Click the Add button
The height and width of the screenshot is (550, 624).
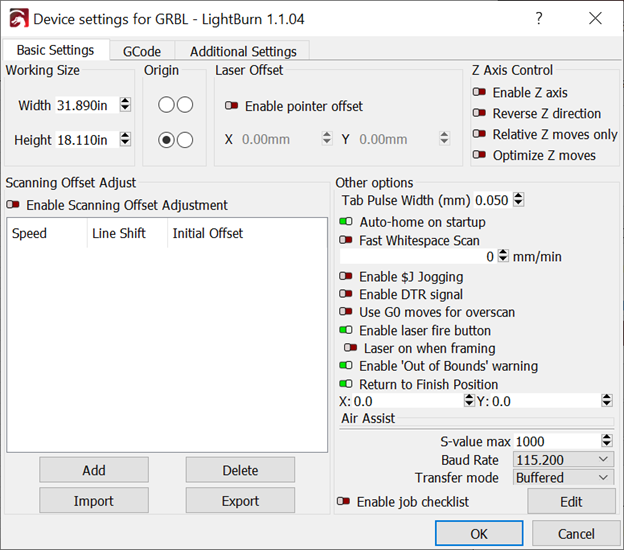[x=94, y=470]
